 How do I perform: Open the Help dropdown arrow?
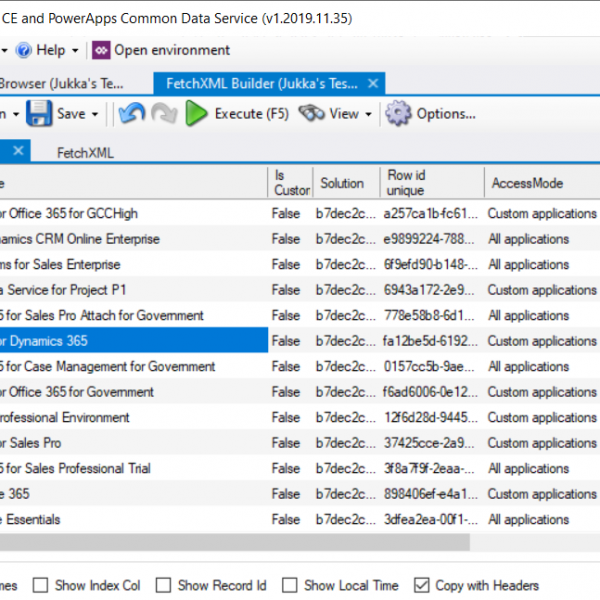click(x=75, y=51)
